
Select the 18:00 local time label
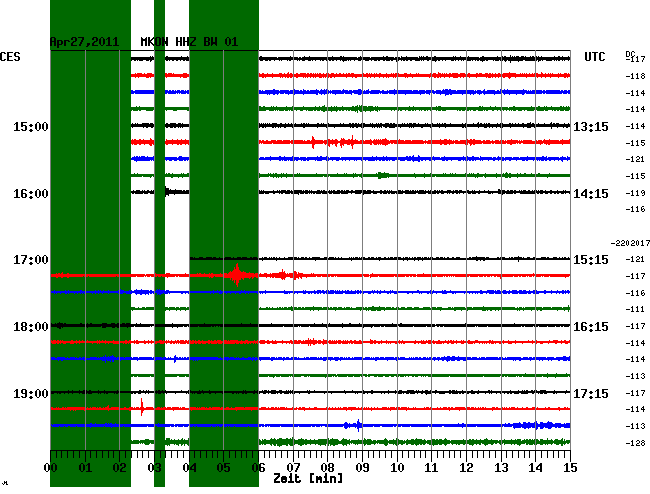pyautogui.click(x=31, y=327)
